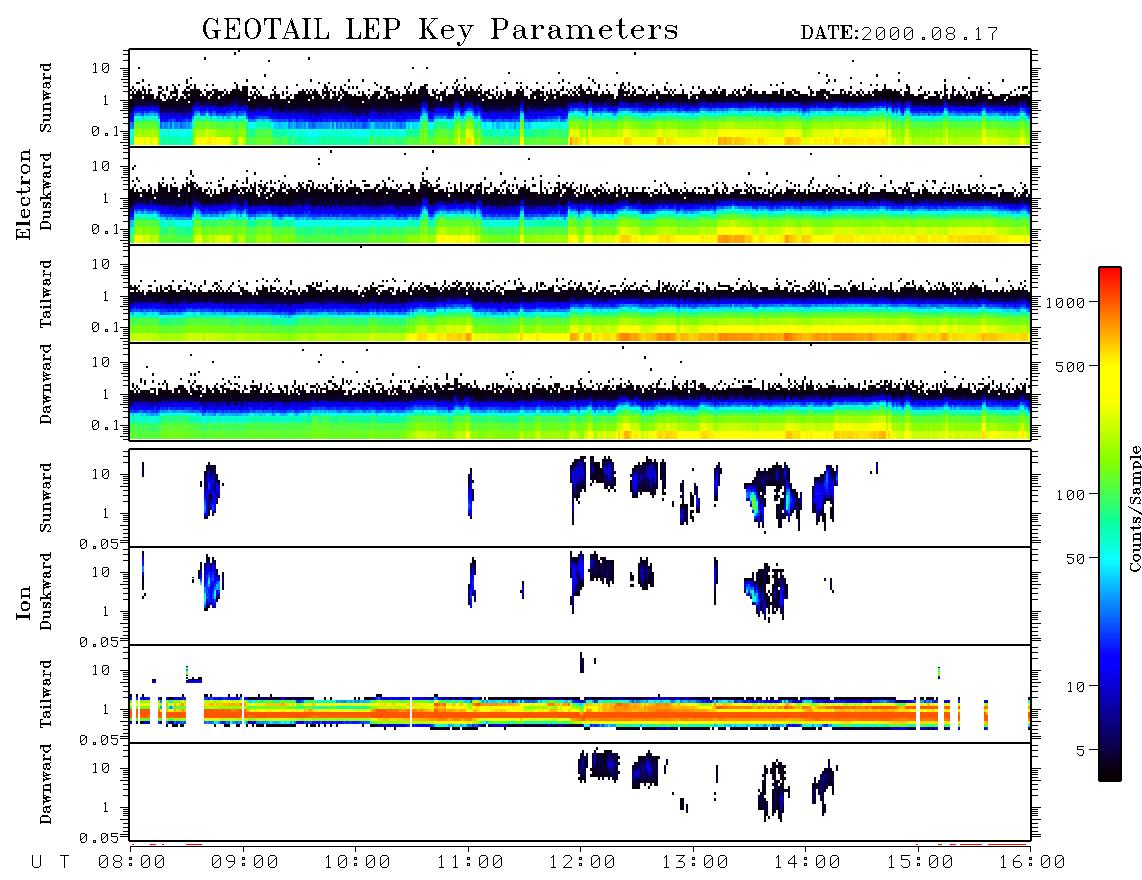This screenshot has height=880, width=1142.
Task: Click the vertical 'Ion' group label
Action: (x=24, y=603)
